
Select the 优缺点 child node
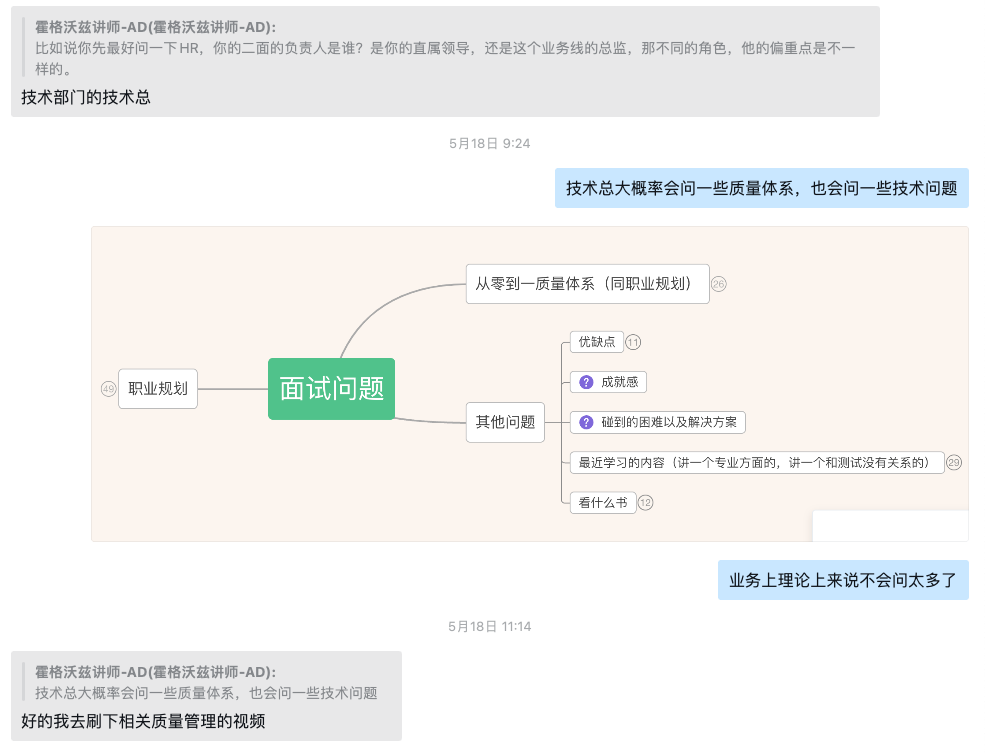(x=596, y=342)
